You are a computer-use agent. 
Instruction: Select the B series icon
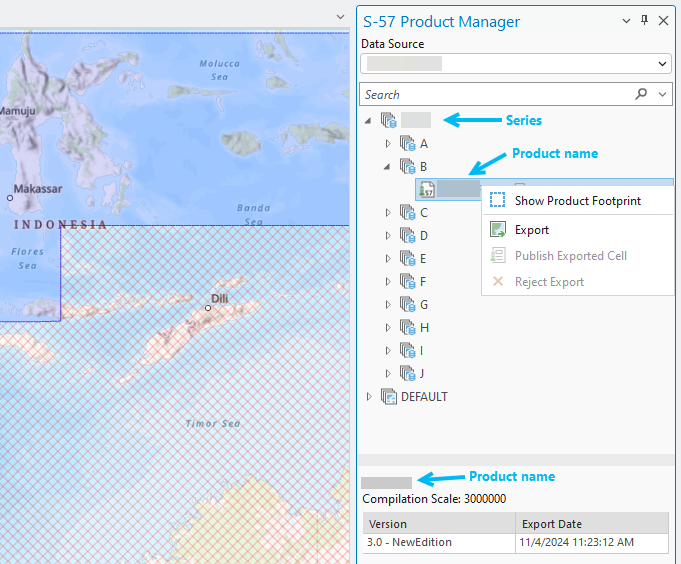407,166
